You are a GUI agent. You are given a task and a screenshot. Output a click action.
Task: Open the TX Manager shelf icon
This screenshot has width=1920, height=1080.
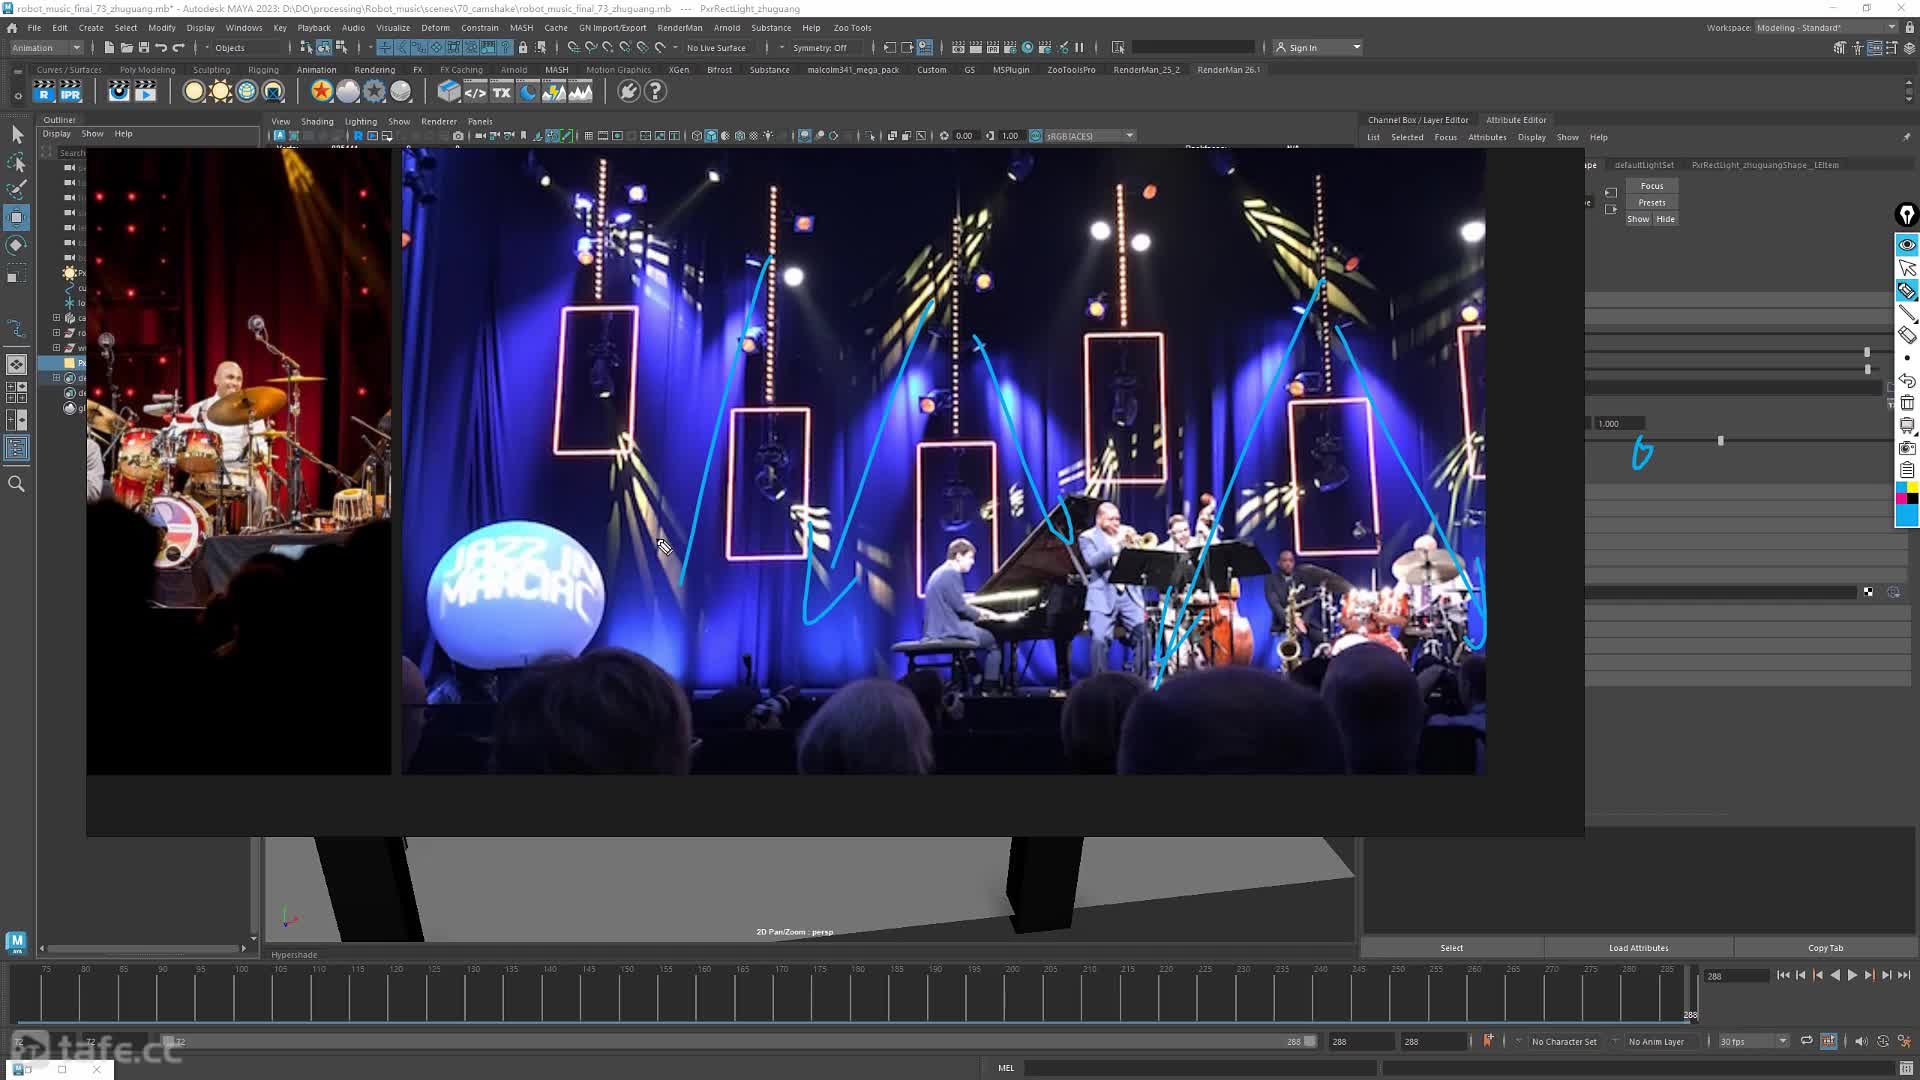click(x=502, y=92)
